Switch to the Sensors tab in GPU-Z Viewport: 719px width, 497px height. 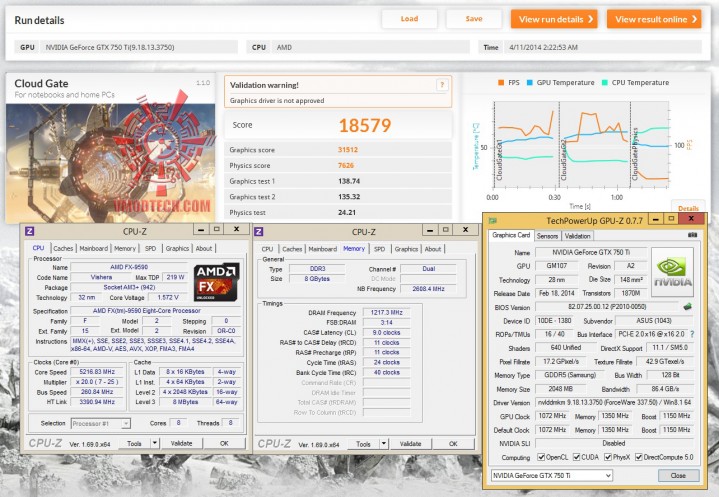(547, 236)
